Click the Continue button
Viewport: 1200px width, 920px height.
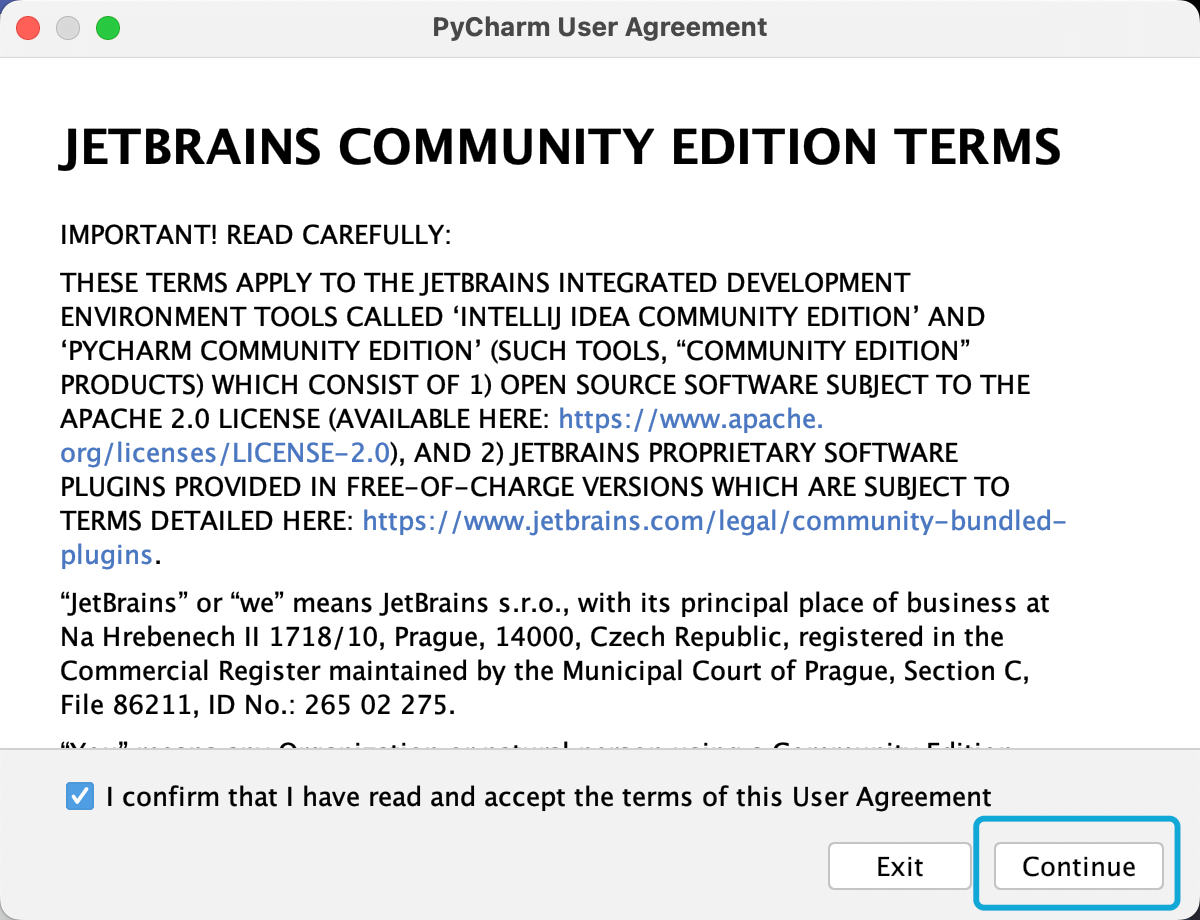coord(1078,866)
